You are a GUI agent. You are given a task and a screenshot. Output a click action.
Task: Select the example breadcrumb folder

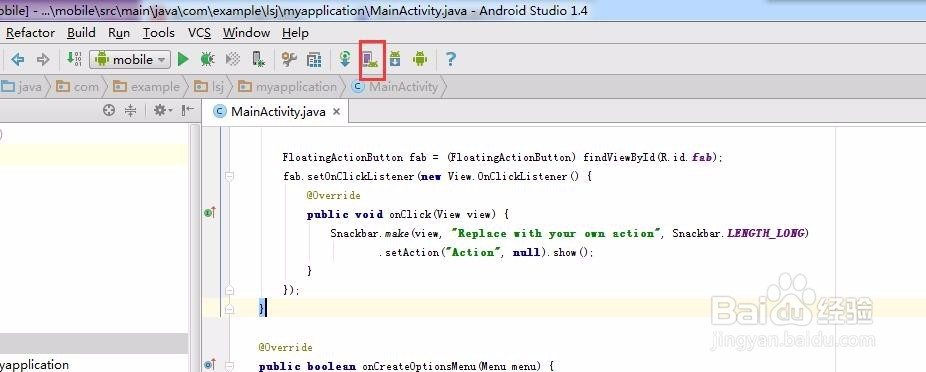tap(146, 87)
